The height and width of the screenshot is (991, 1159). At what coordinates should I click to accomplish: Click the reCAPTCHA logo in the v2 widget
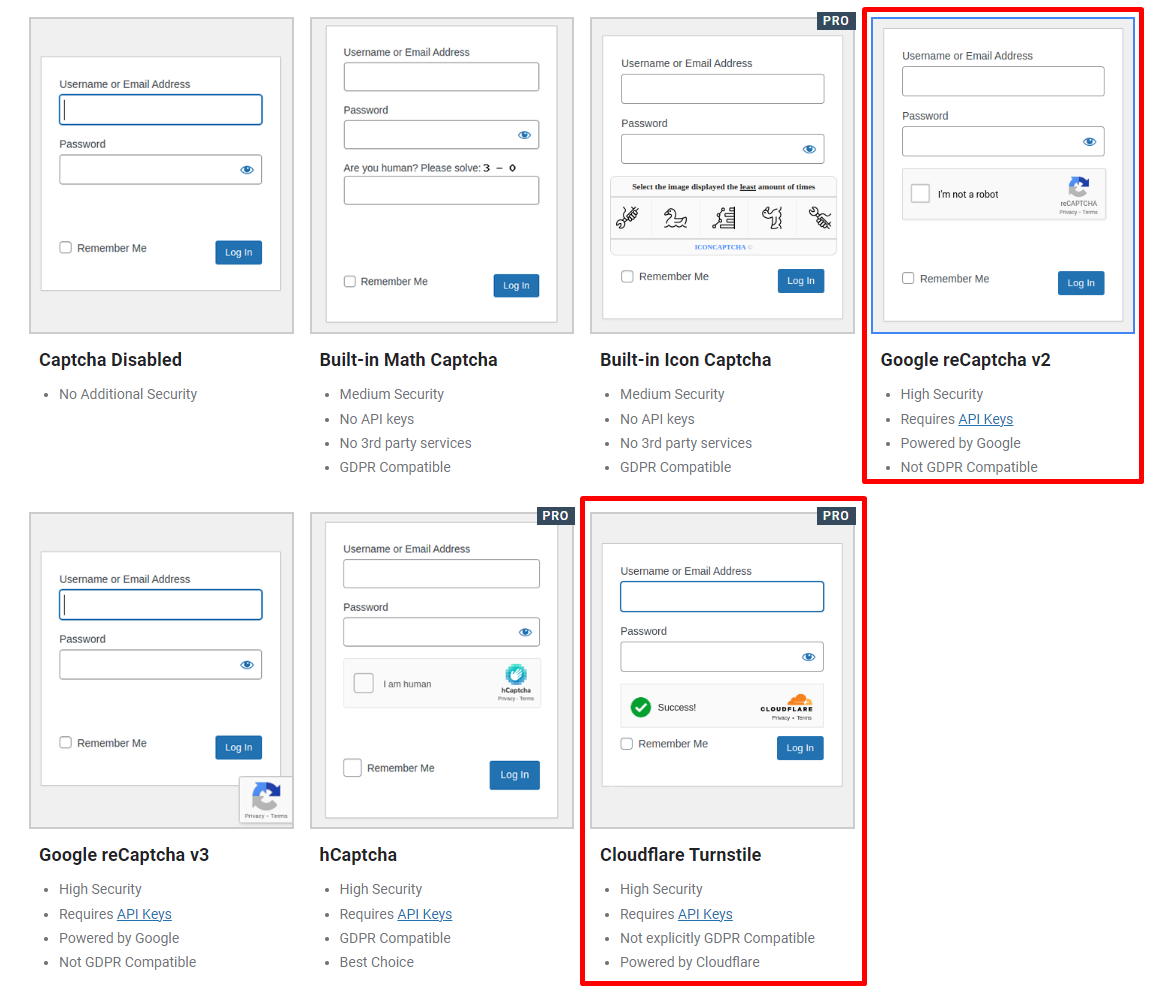click(x=1078, y=187)
